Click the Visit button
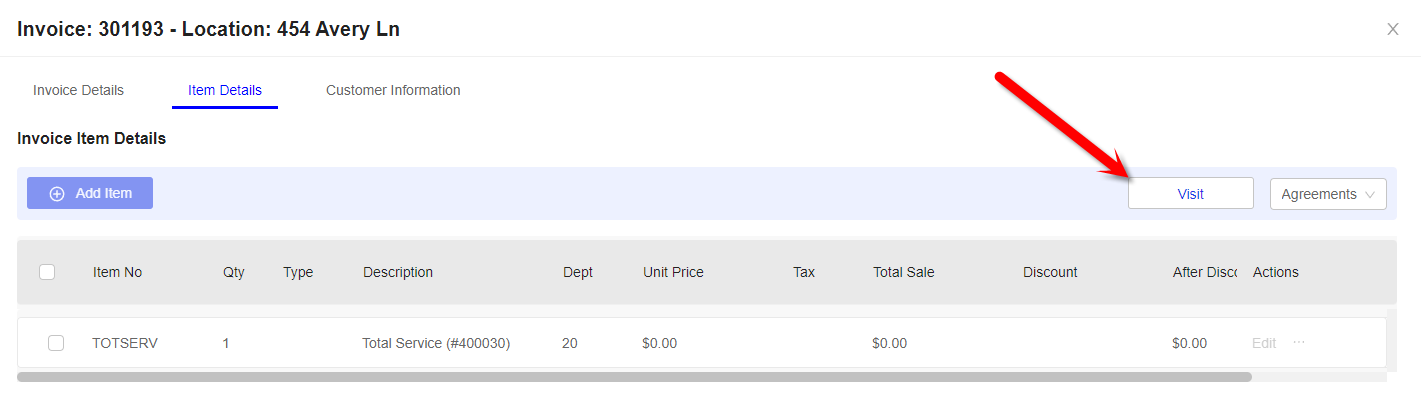The image size is (1425, 396). click(1190, 194)
